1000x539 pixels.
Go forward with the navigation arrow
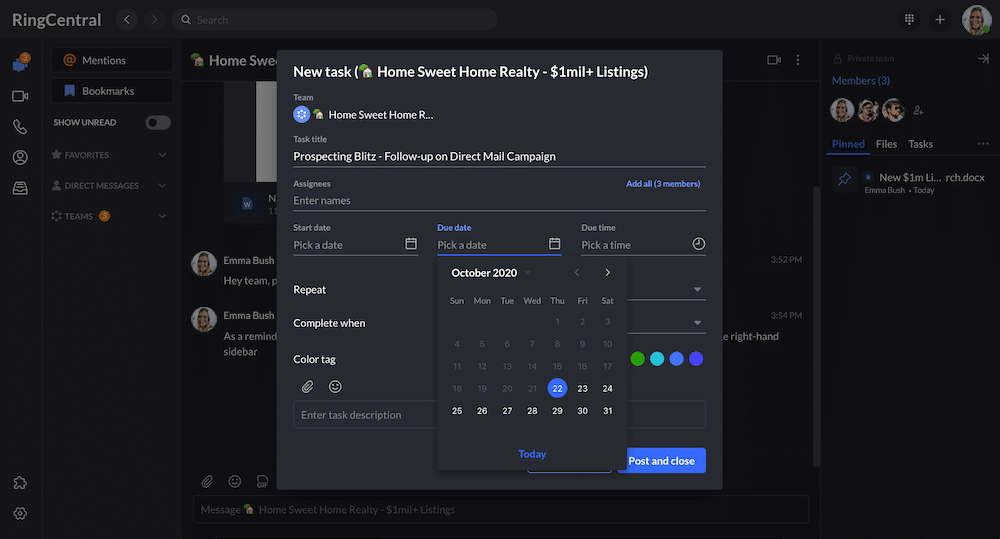154,20
